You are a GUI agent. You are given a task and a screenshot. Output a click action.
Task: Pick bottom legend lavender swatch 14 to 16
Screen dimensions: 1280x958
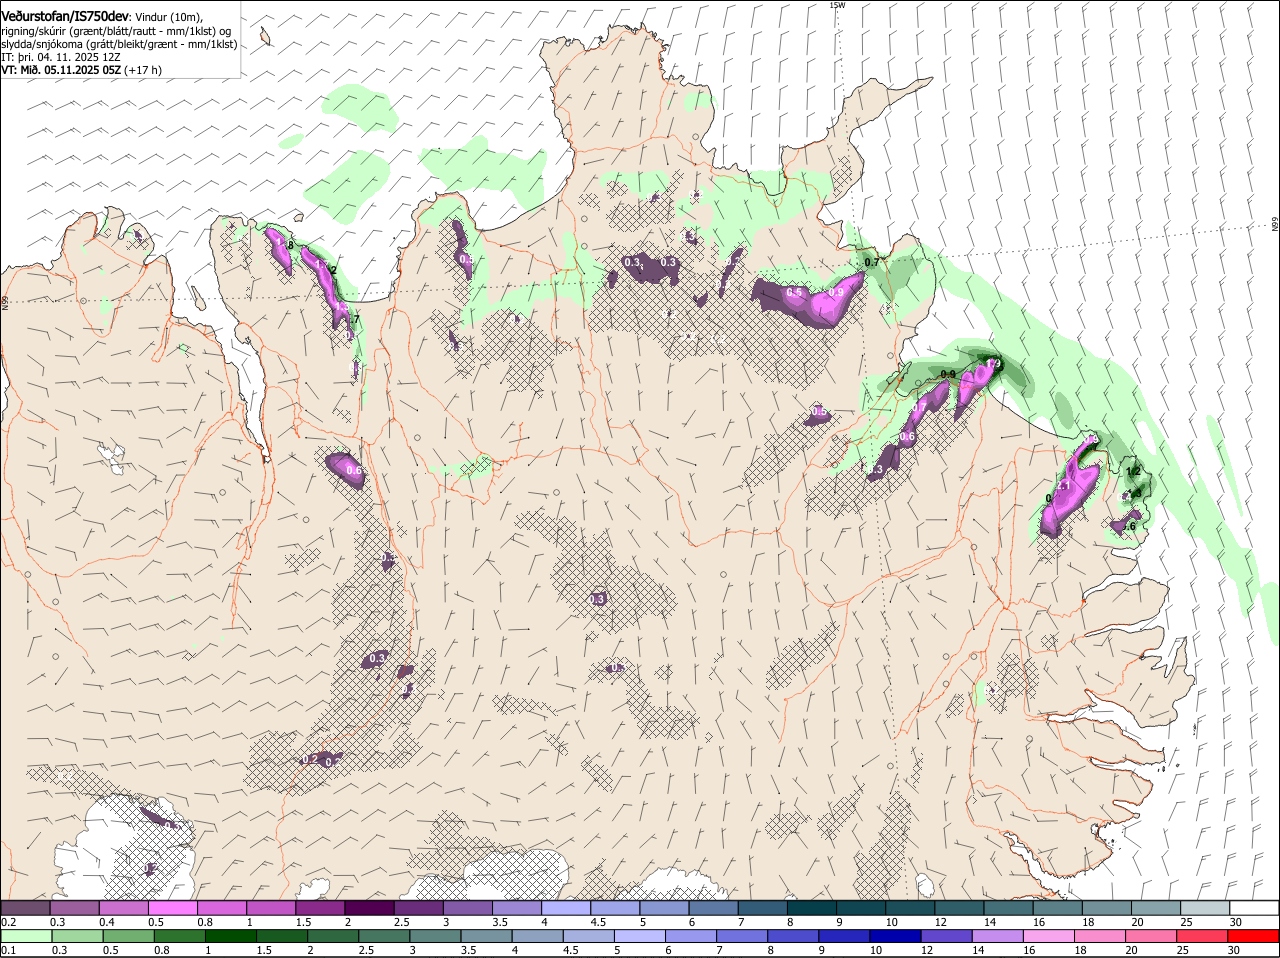coord(998,936)
